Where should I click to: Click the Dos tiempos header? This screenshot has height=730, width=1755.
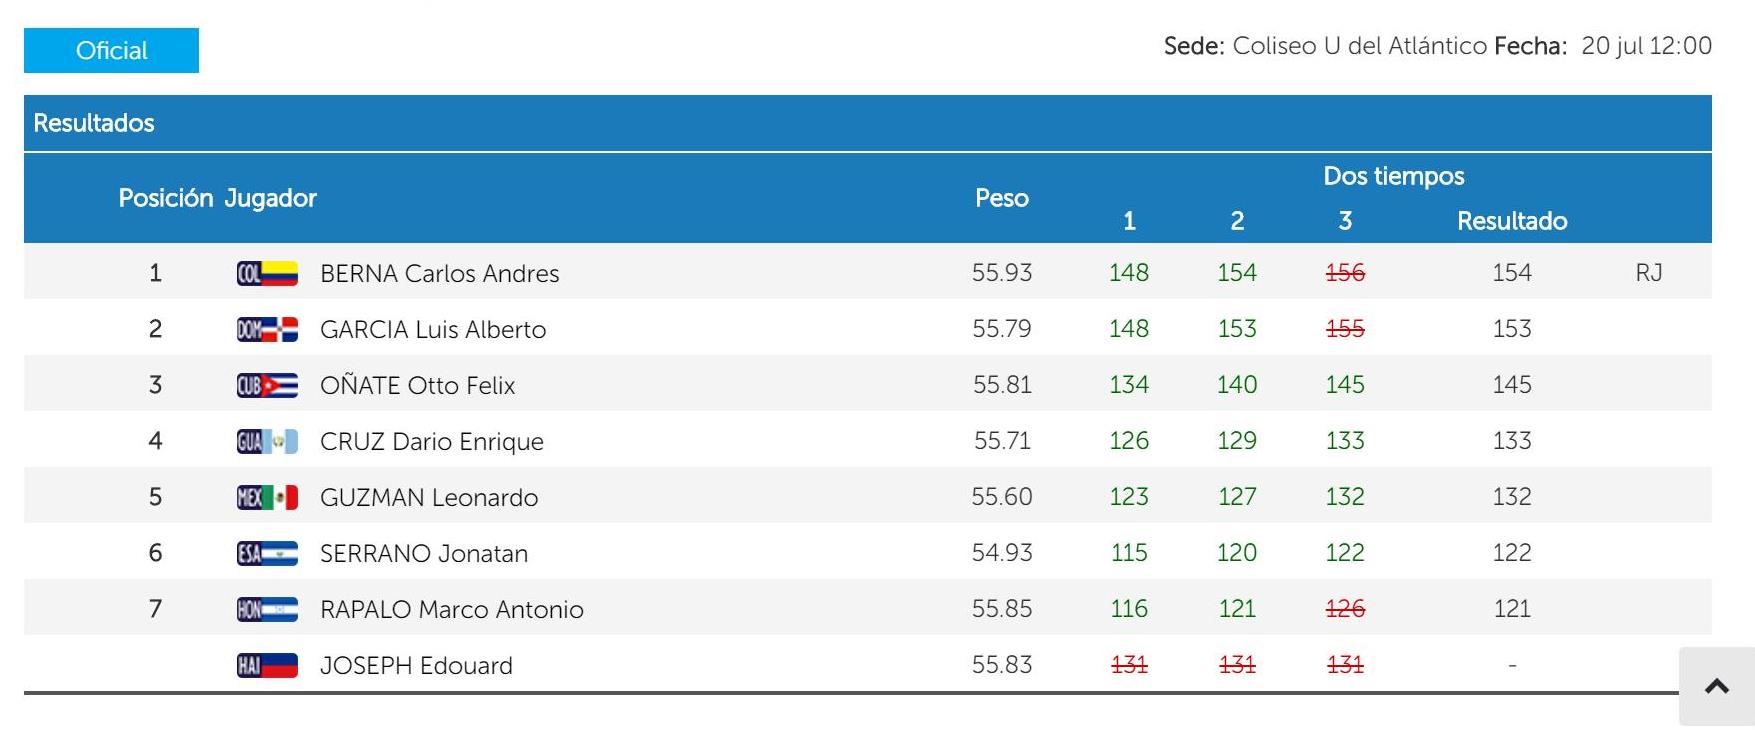(x=1393, y=176)
